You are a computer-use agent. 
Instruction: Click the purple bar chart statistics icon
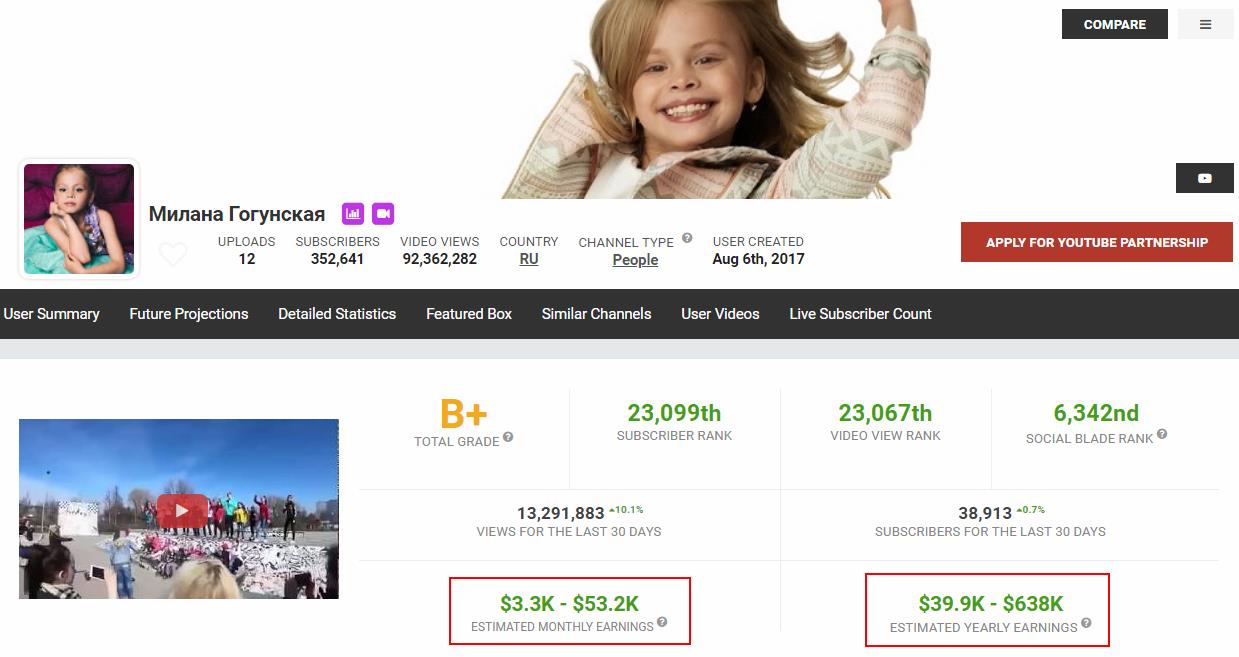point(352,213)
